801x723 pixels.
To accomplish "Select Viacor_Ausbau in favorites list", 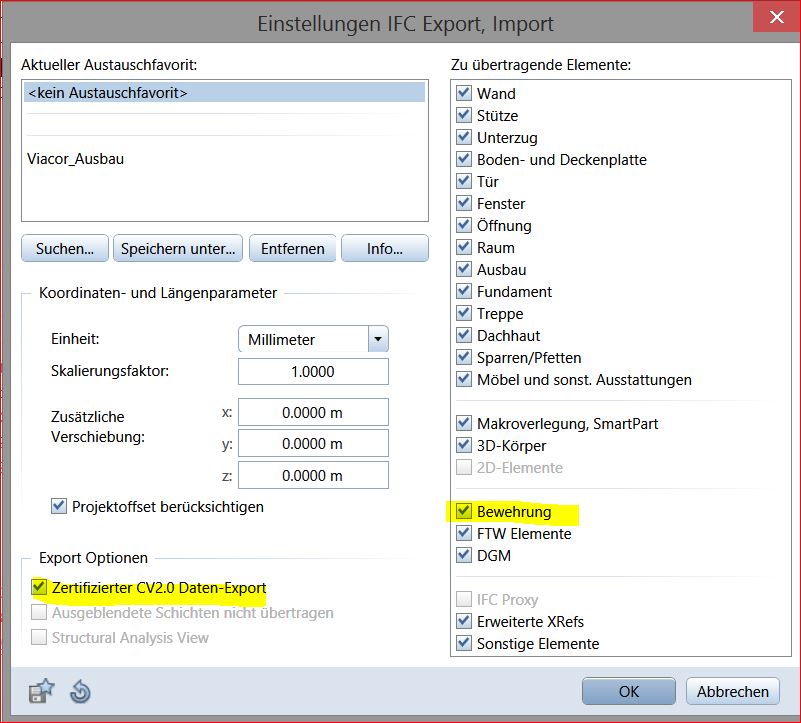I will [77, 159].
